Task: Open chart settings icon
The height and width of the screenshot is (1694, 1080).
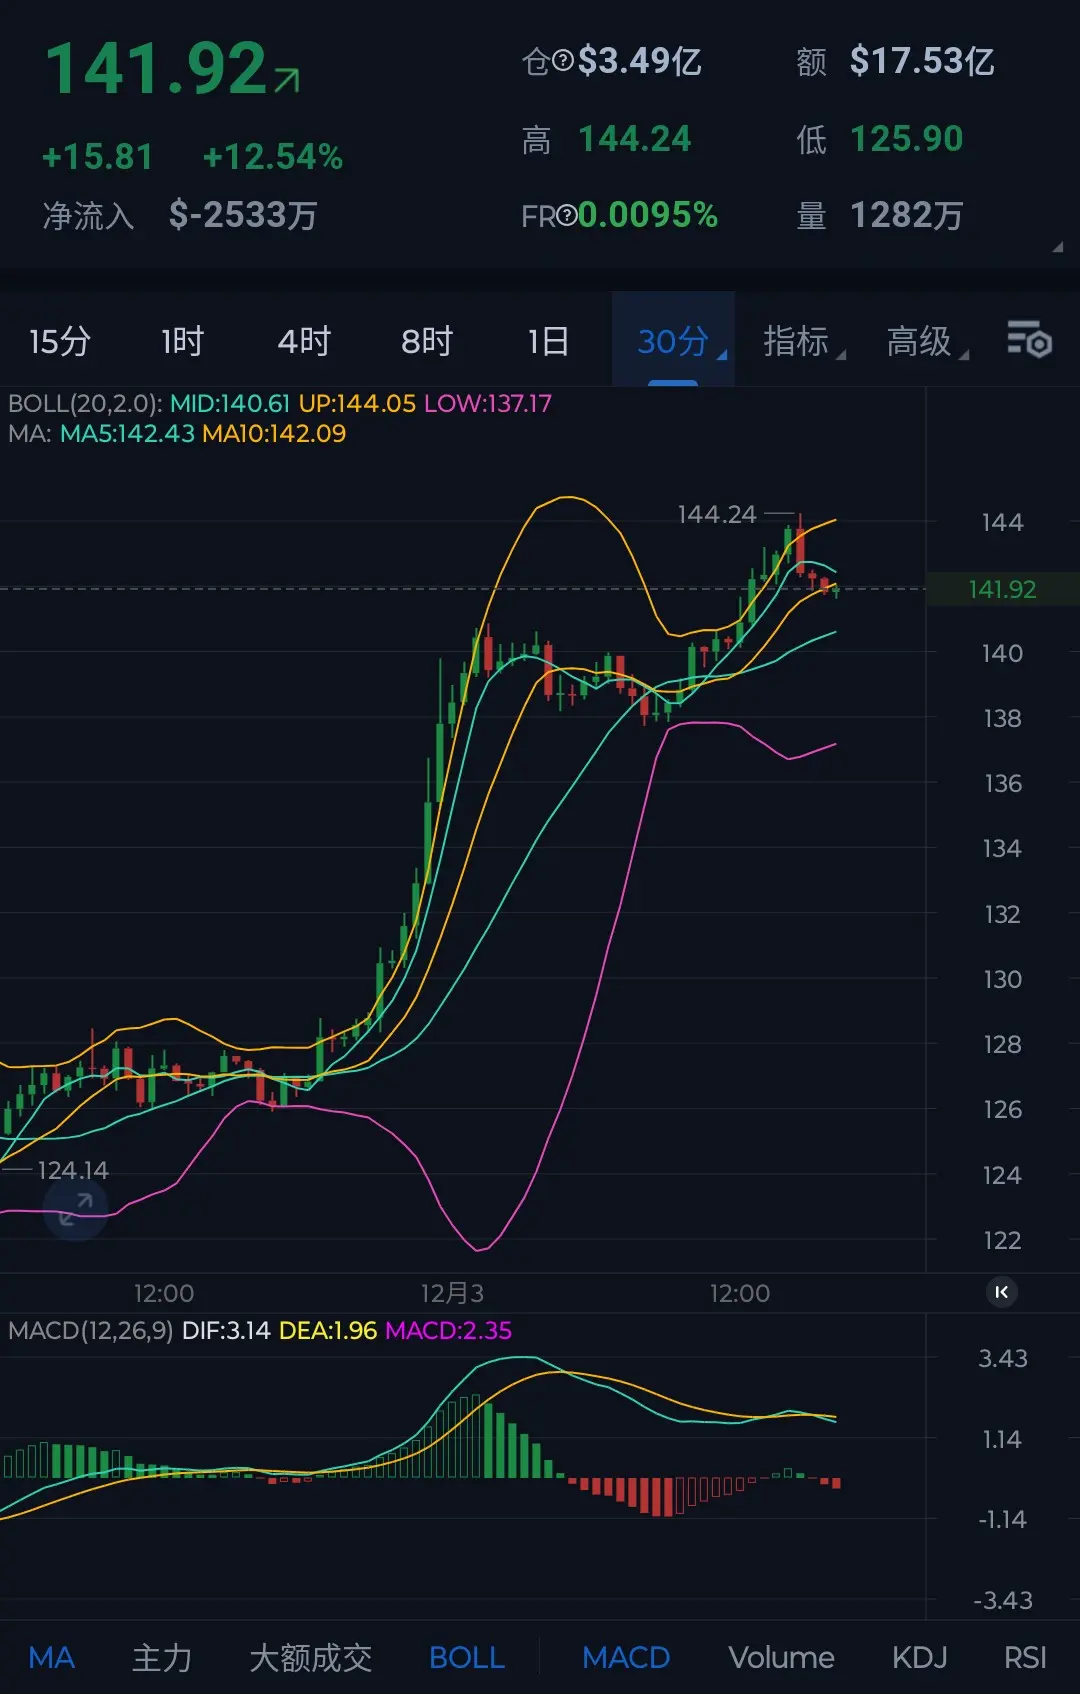Action: coord(1029,340)
